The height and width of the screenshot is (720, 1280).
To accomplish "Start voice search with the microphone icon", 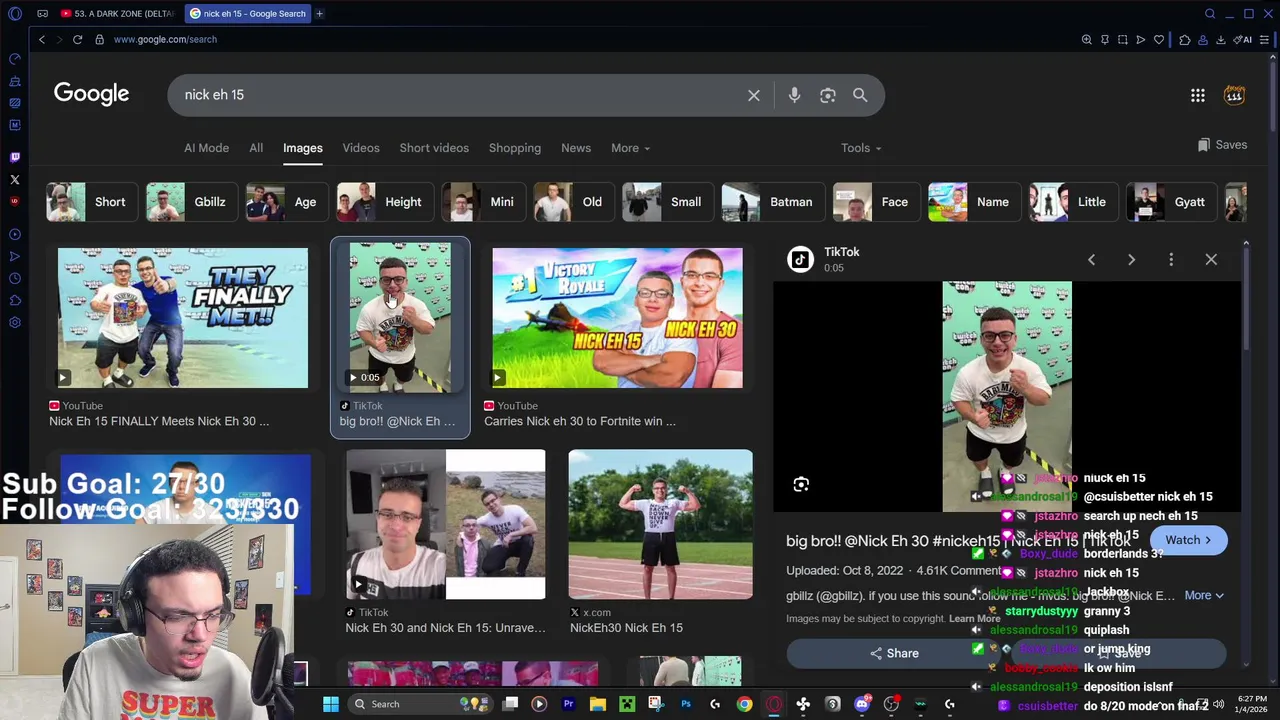I will (794, 95).
